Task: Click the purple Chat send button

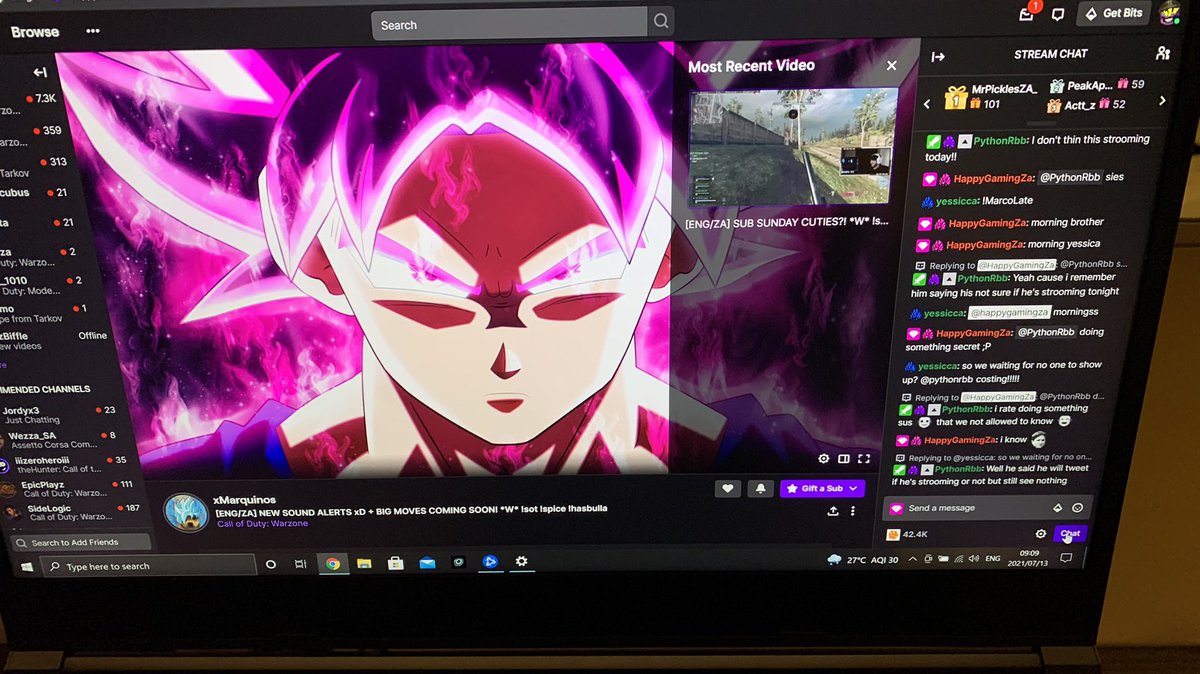Action: 1070,533
